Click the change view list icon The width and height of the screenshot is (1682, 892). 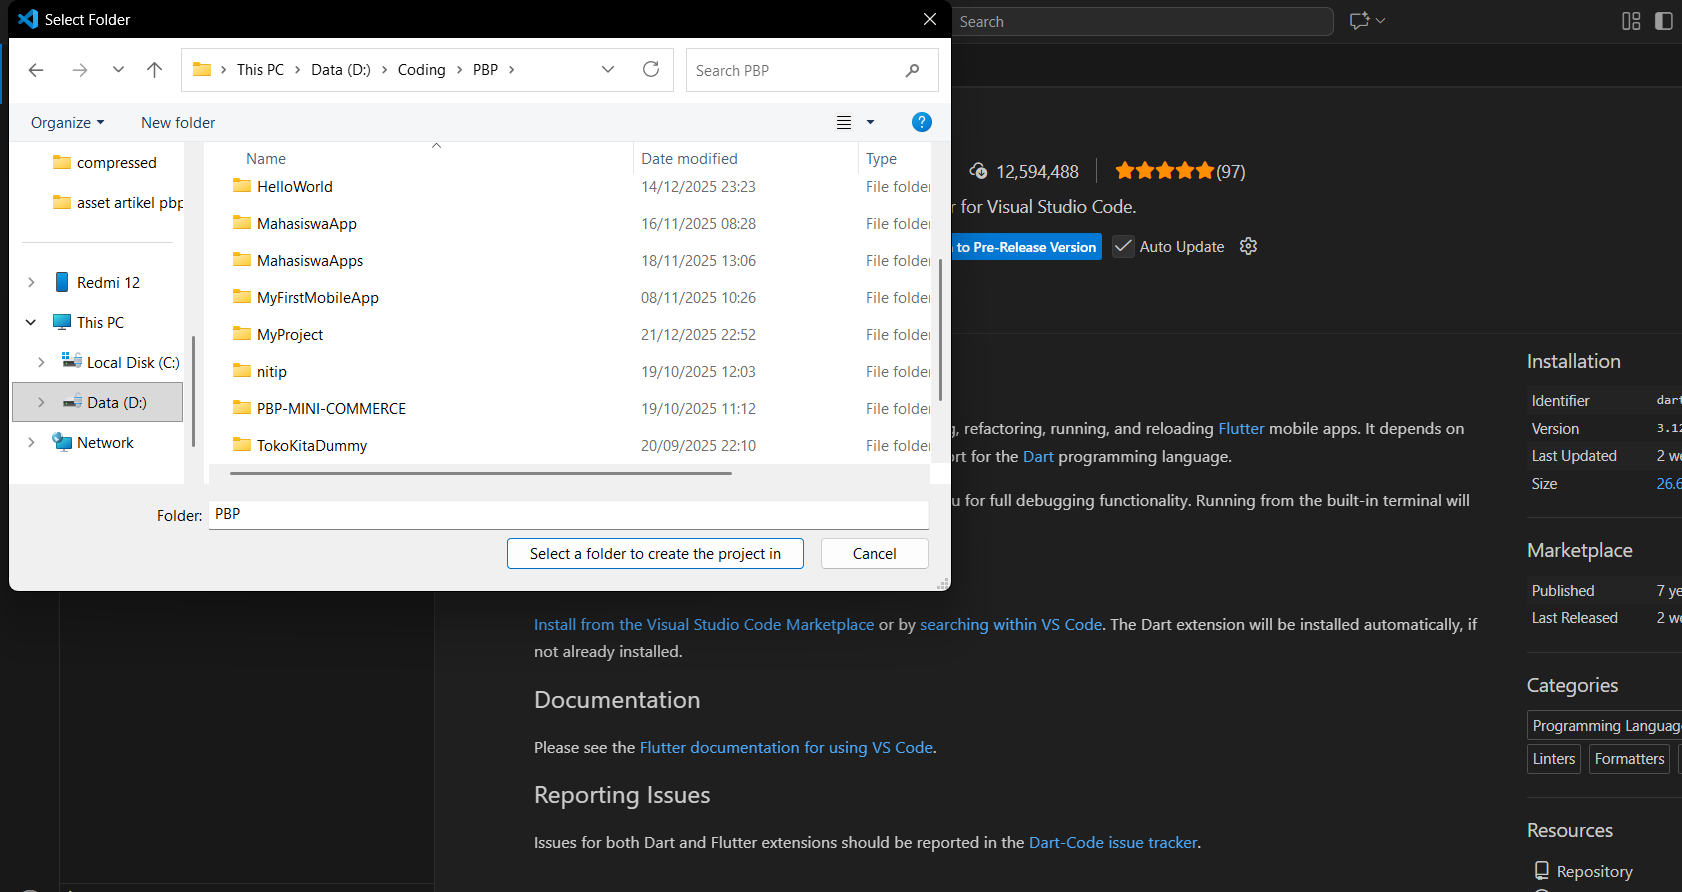click(844, 122)
